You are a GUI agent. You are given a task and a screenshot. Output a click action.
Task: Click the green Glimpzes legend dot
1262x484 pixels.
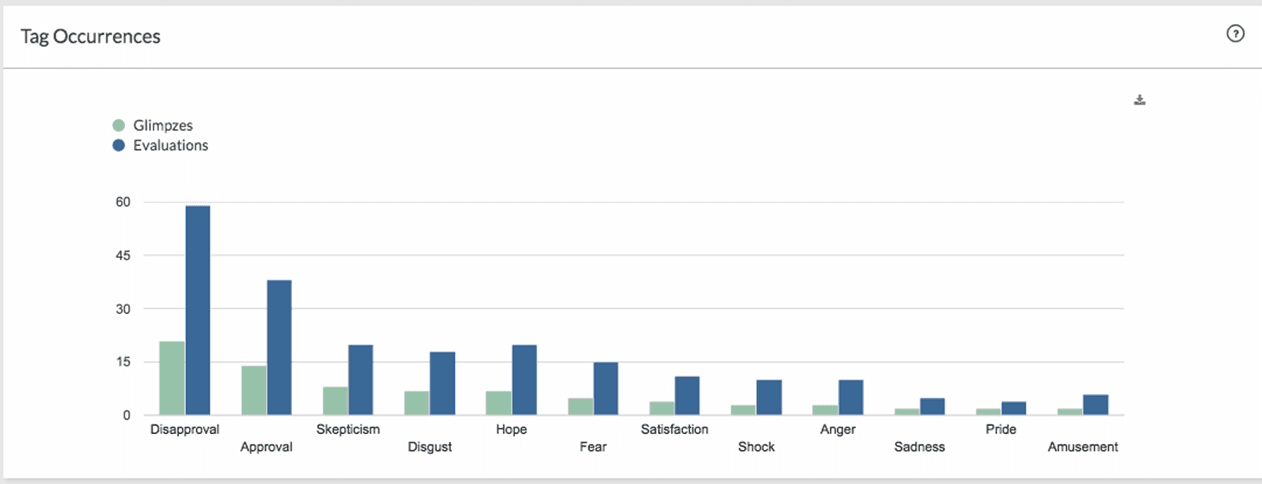(118, 126)
